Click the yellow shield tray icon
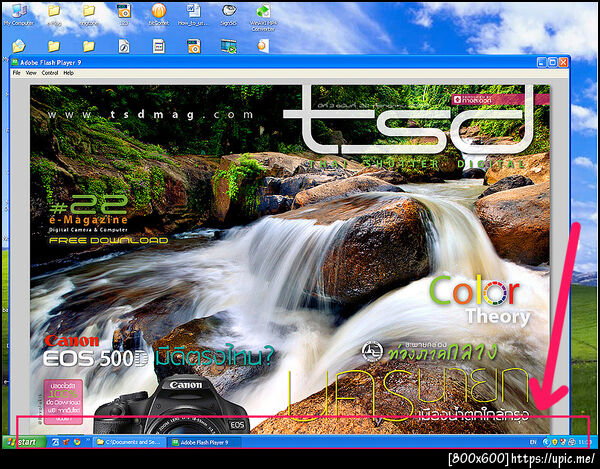Image resolution: width=600 pixels, height=469 pixels. pos(554,442)
